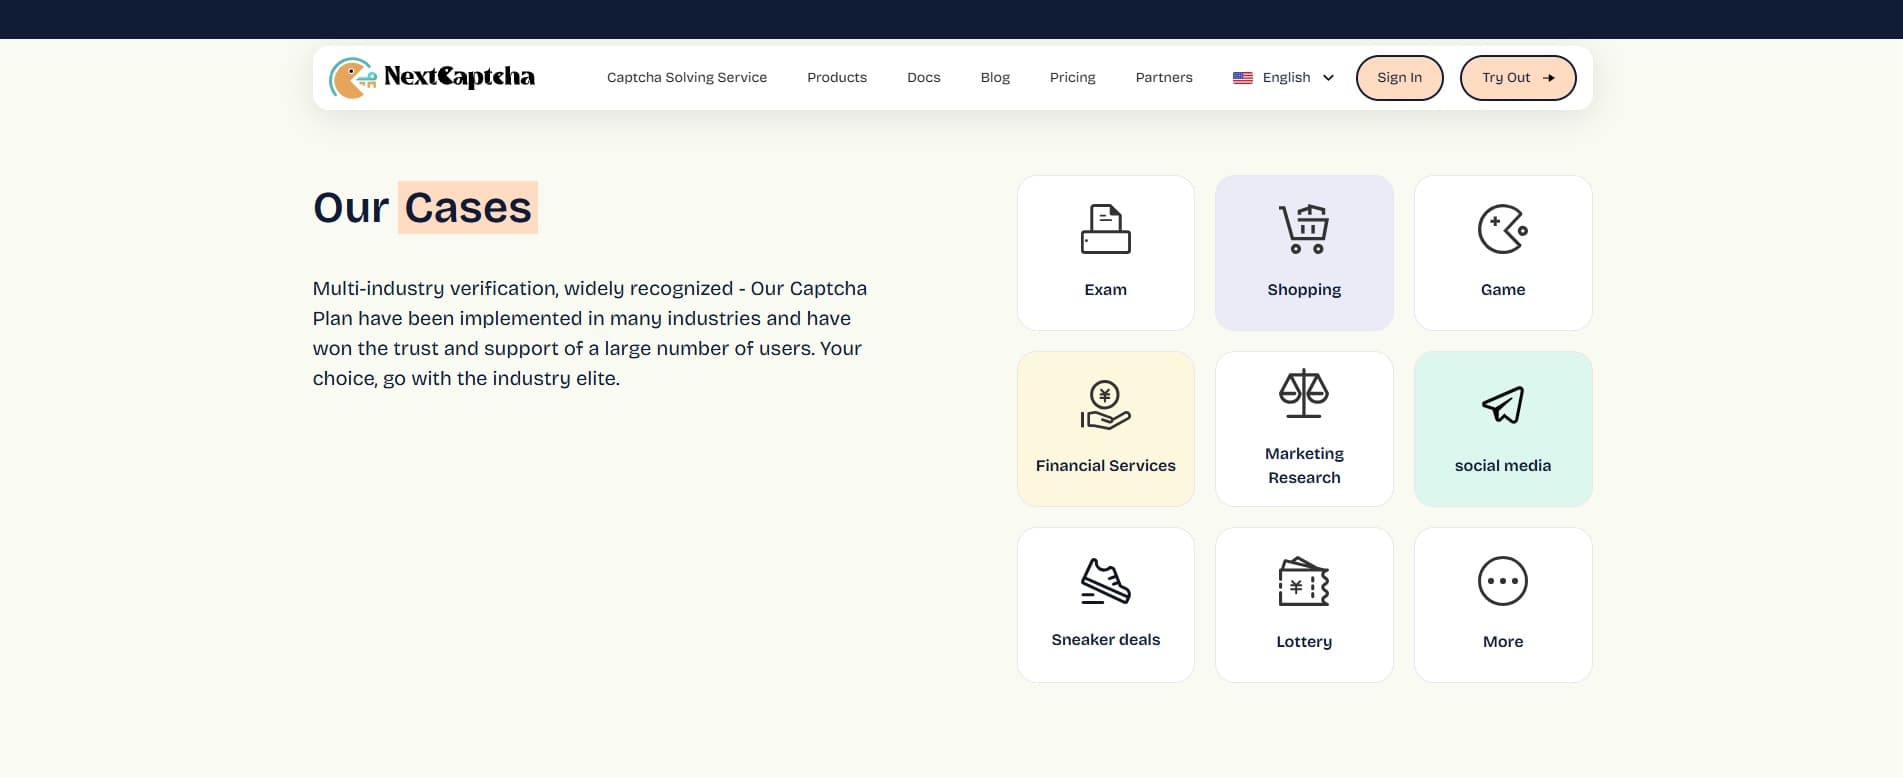
Task: Click the US flag language selector
Action: coord(1243,78)
